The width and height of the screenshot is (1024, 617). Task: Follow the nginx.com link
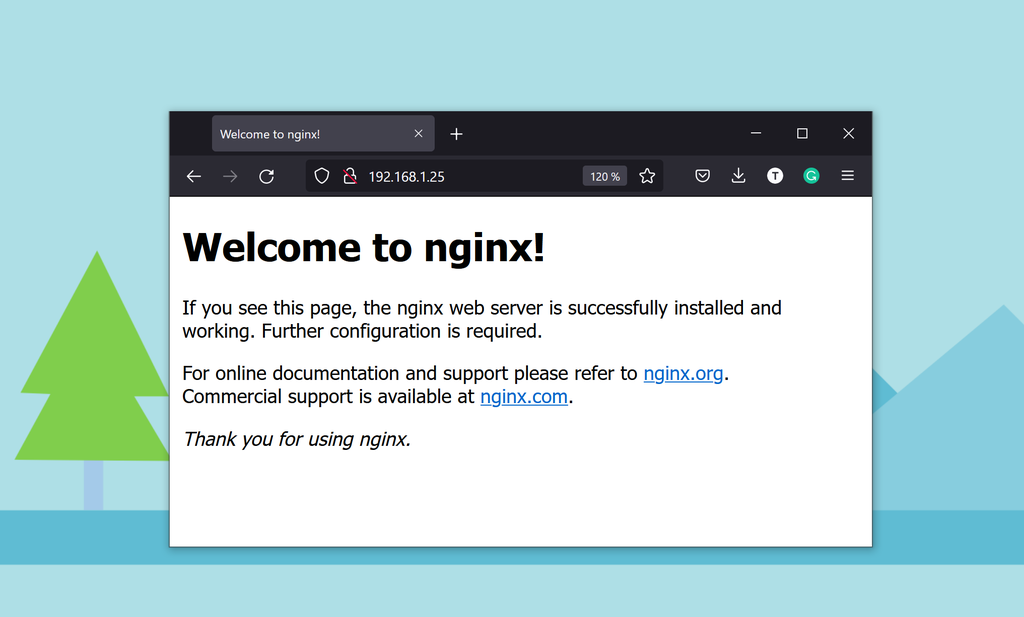[524, 397]
